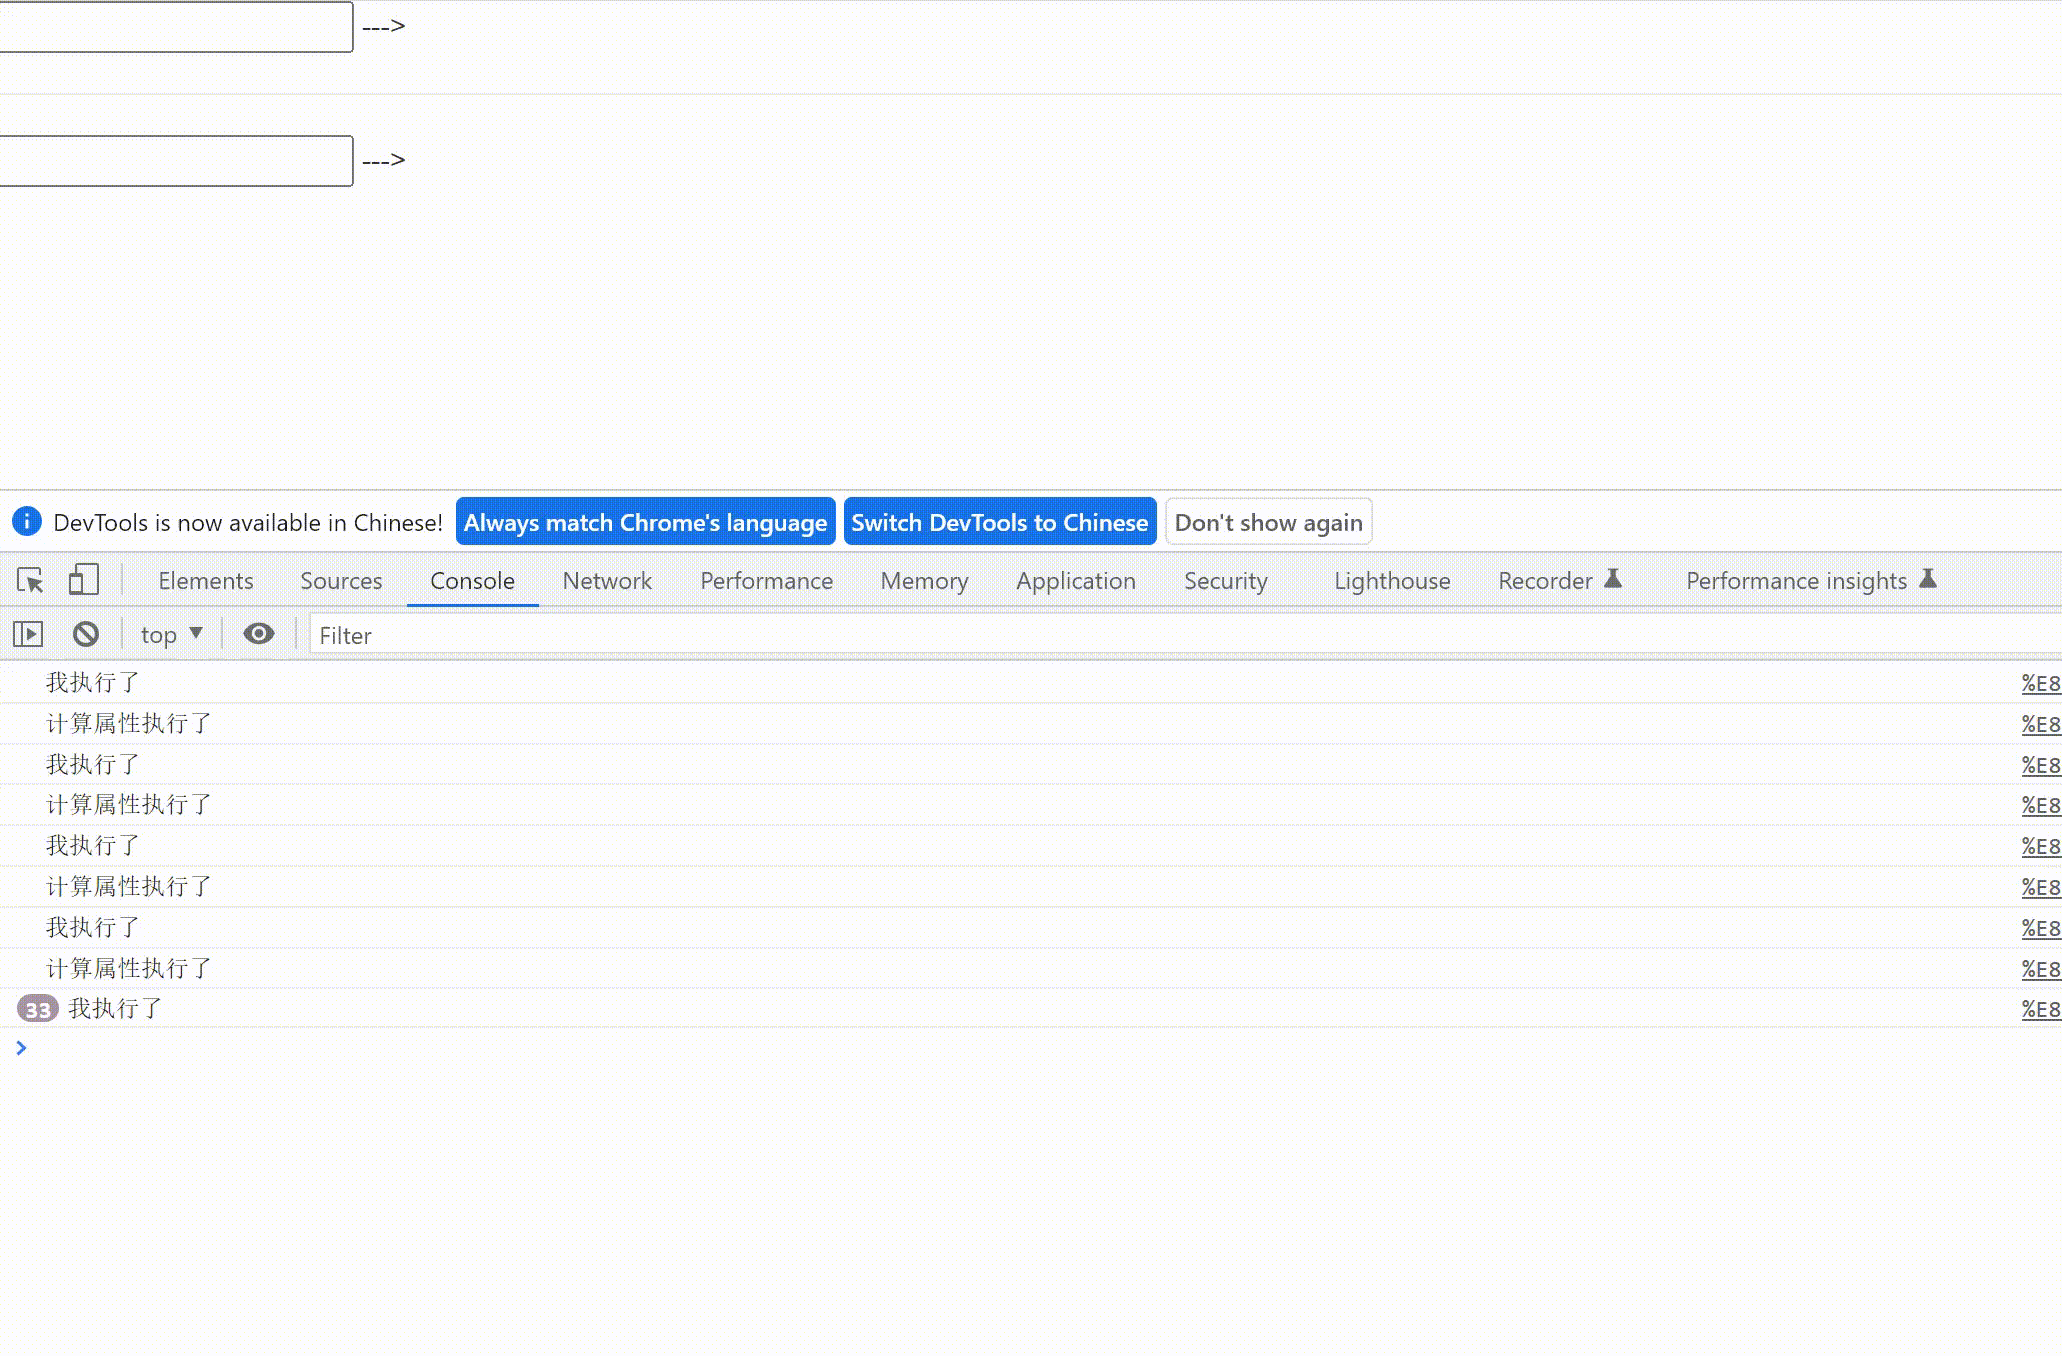Click the Recorder flask icon
Screen dimensions: 2062x1356
click(x=1613, y=579)
